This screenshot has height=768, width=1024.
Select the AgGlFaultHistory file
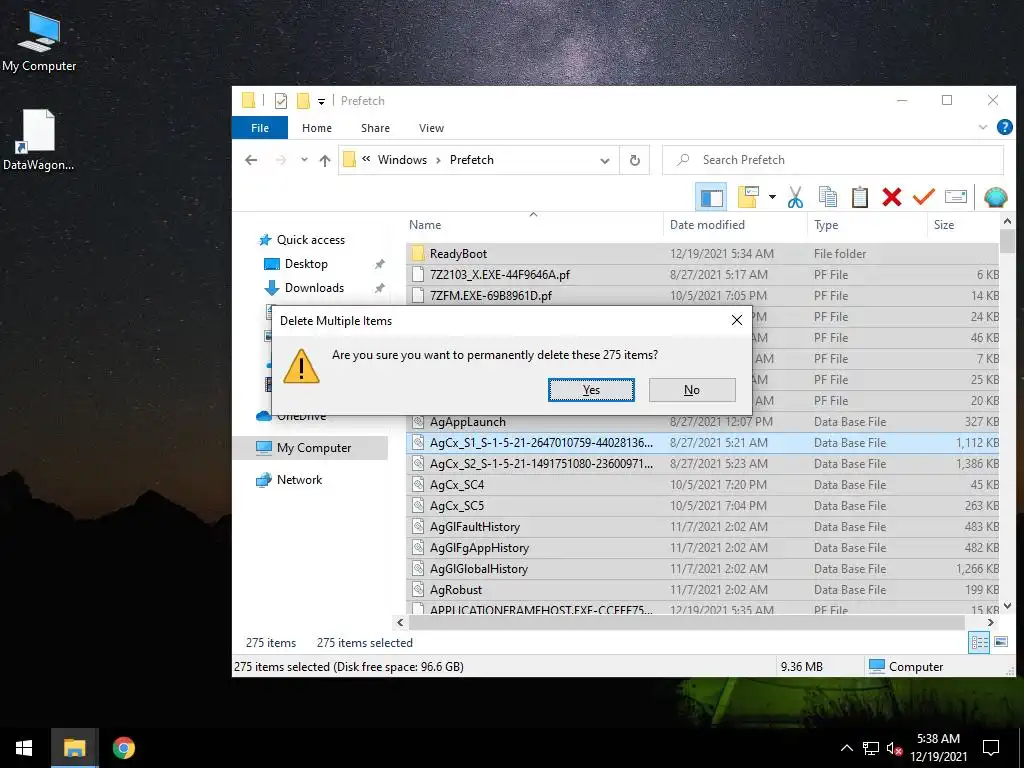tap(703, 526)
